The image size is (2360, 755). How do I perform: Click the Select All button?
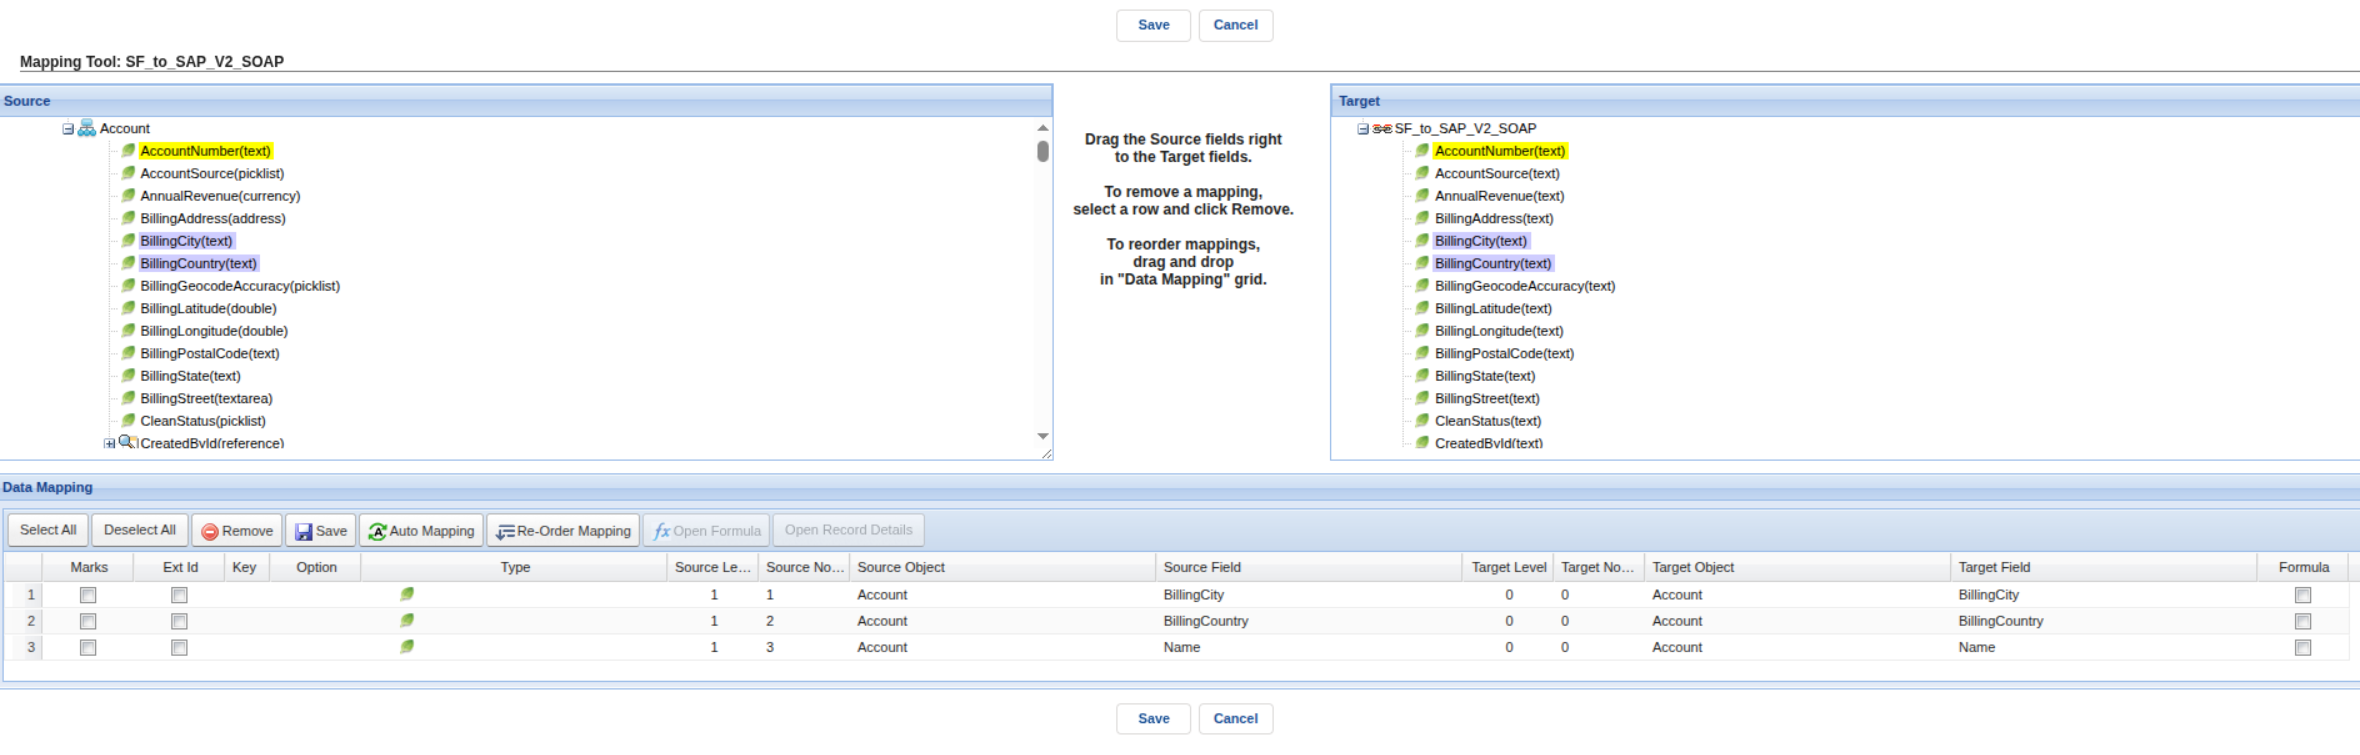pyautogui.click(x=48, y=530)
